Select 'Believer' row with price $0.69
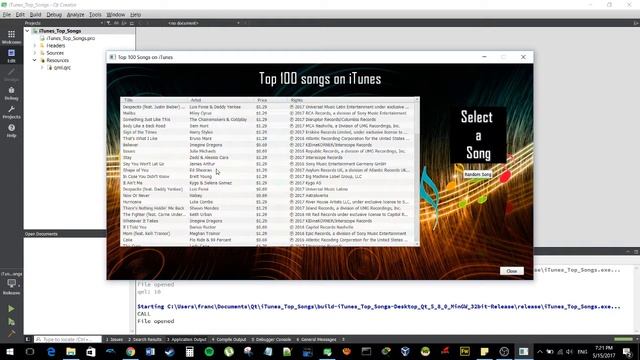 coord(268,145)
